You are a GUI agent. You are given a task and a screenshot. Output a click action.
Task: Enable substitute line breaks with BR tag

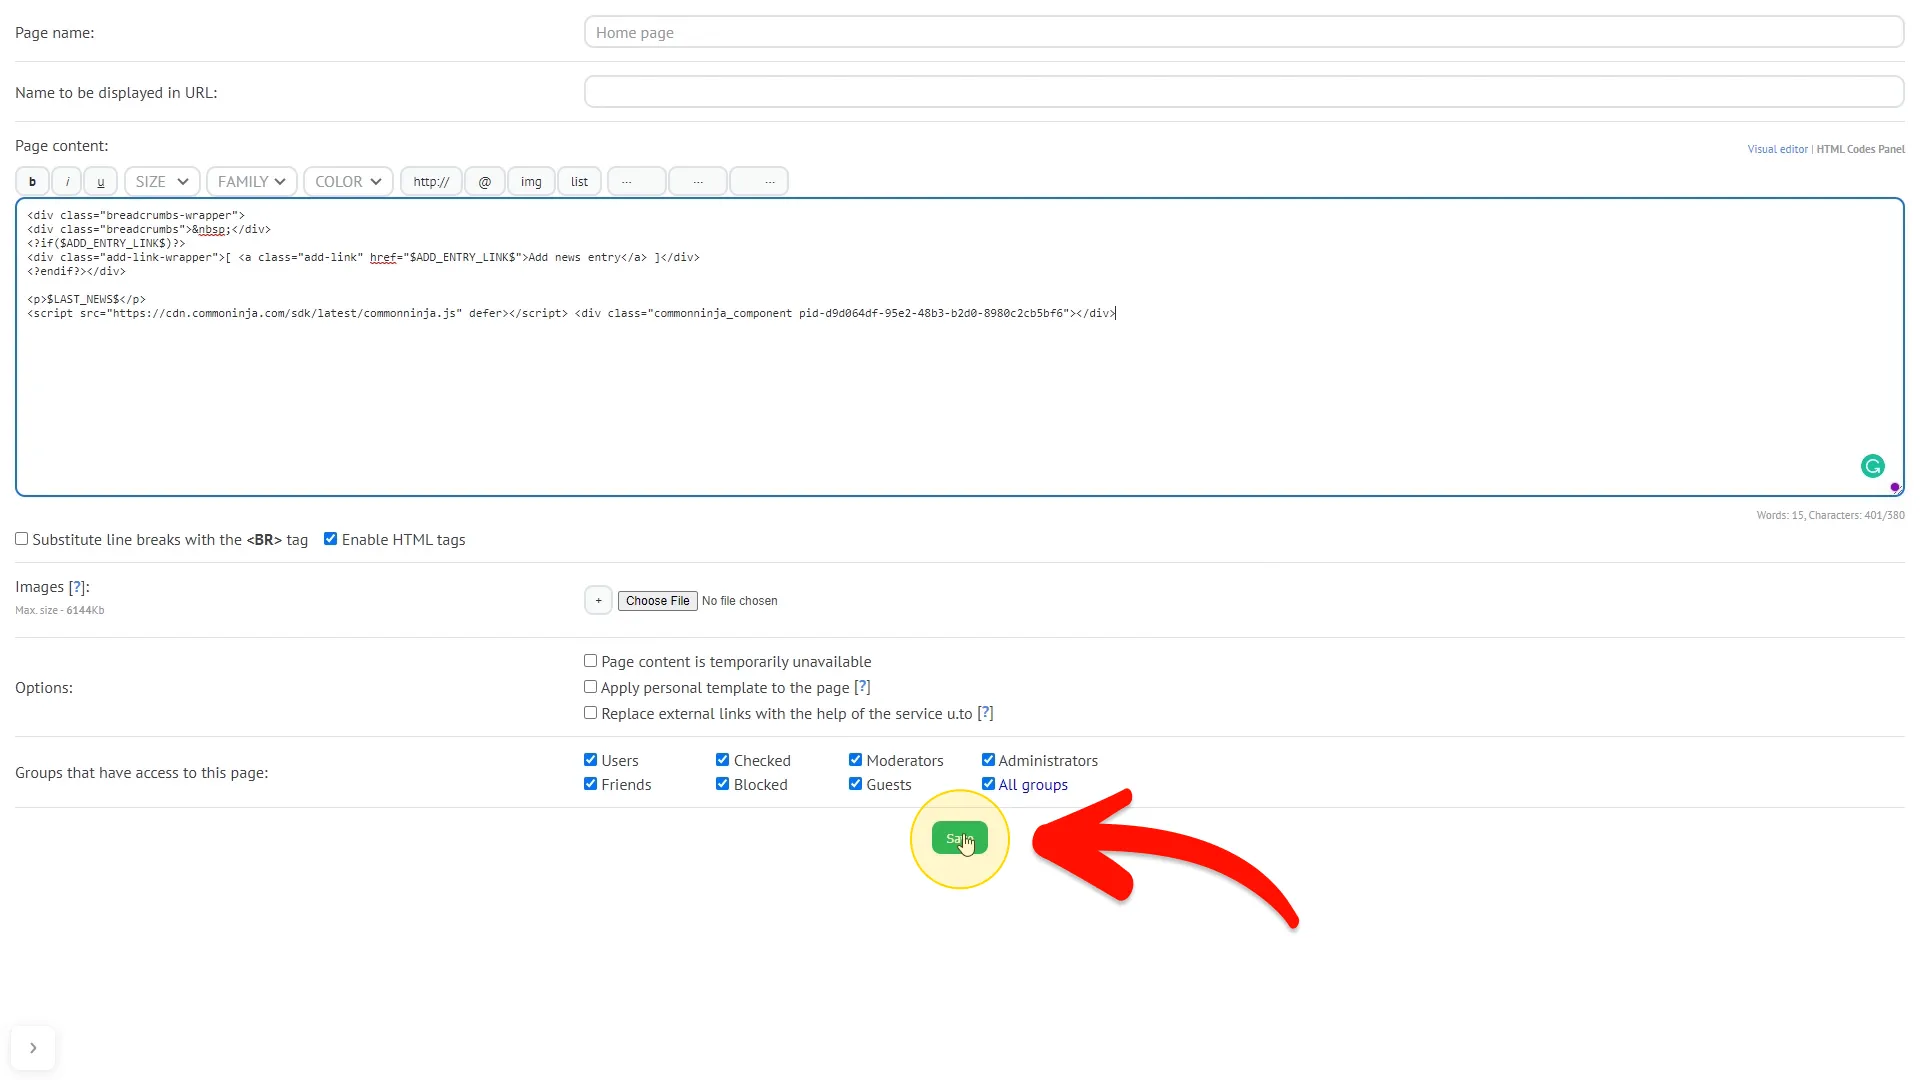tap(21, 539)
